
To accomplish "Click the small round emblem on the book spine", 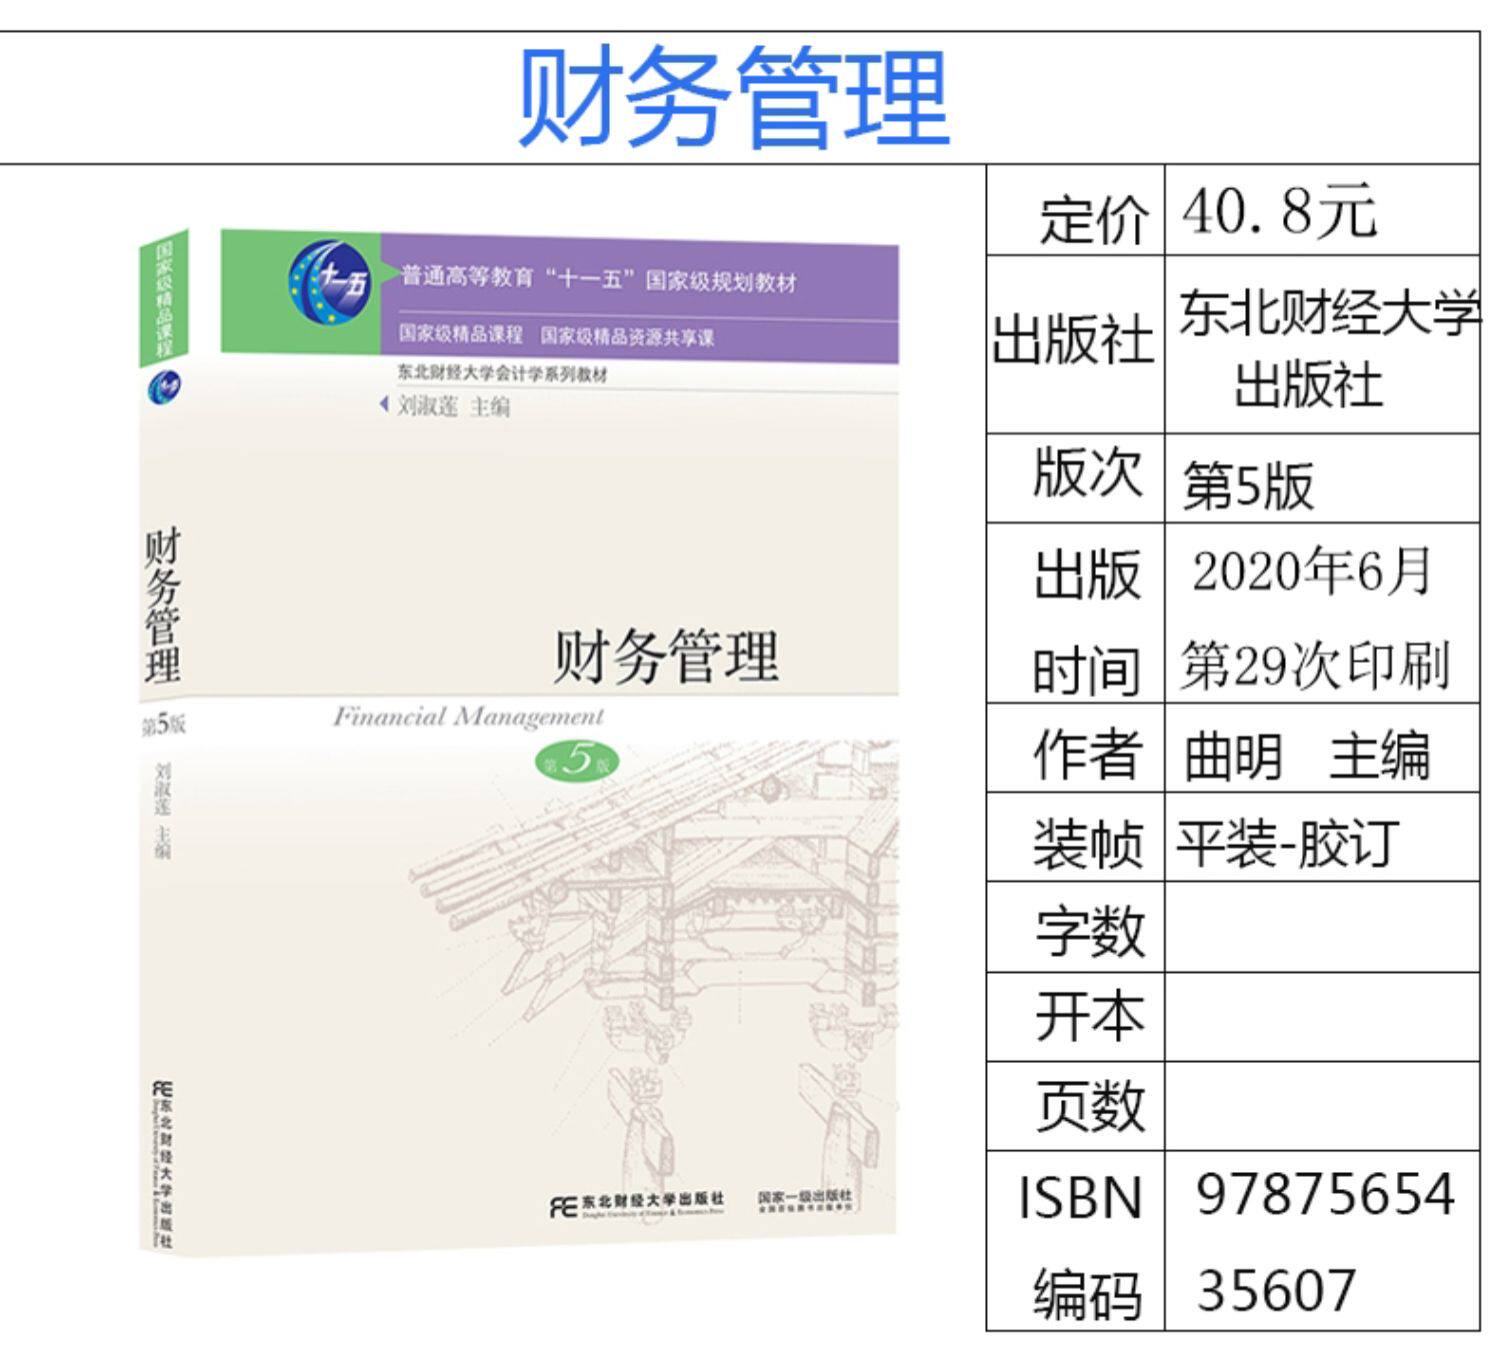I will pos(163,387).
